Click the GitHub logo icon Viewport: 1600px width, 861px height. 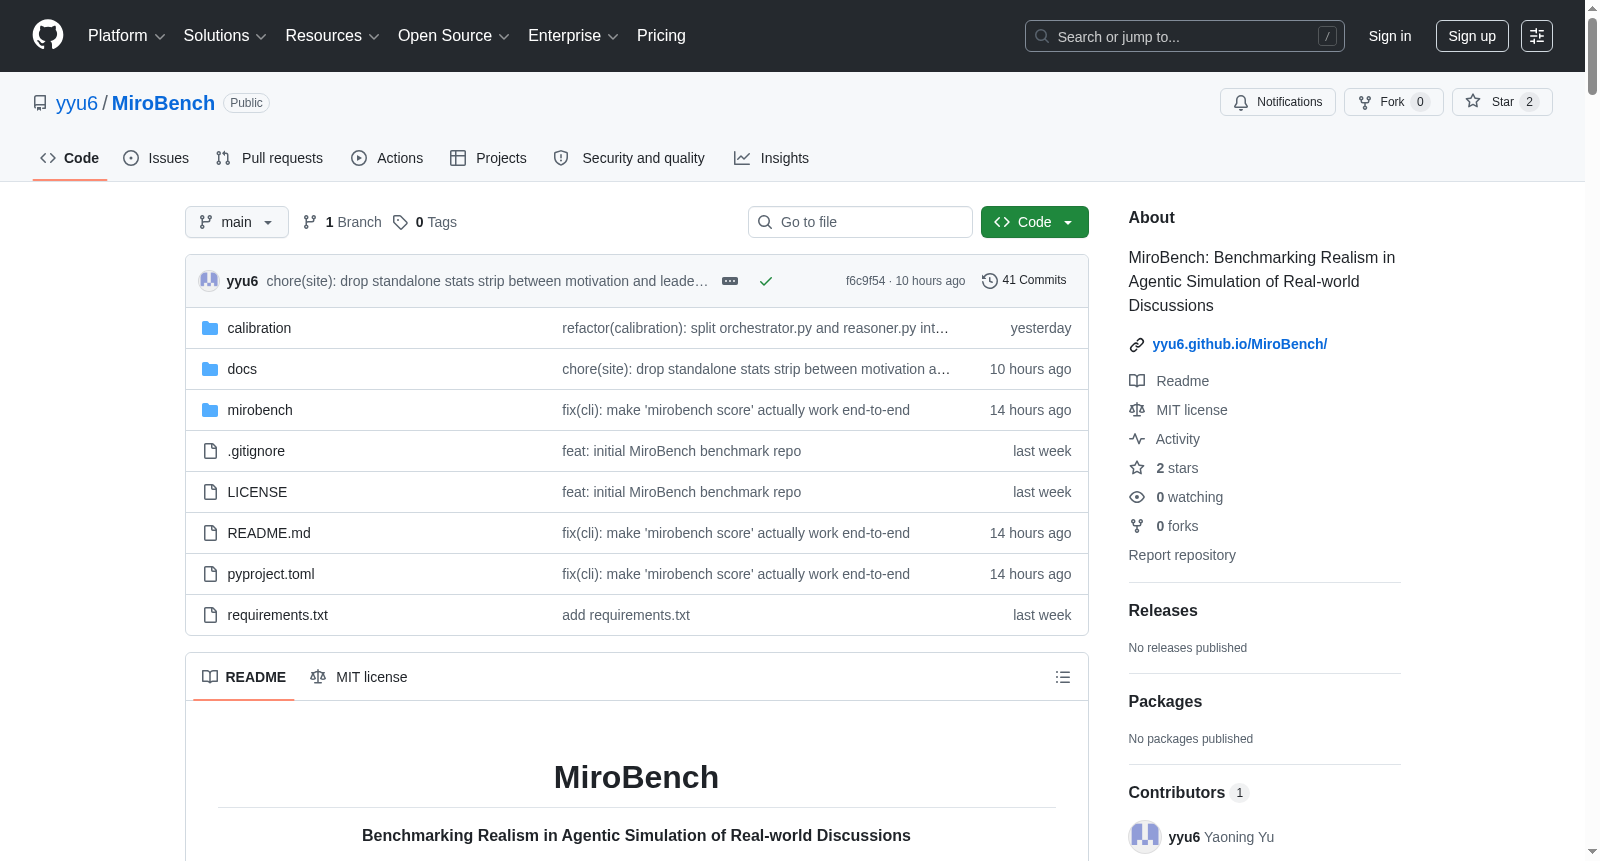coord(48,35)
